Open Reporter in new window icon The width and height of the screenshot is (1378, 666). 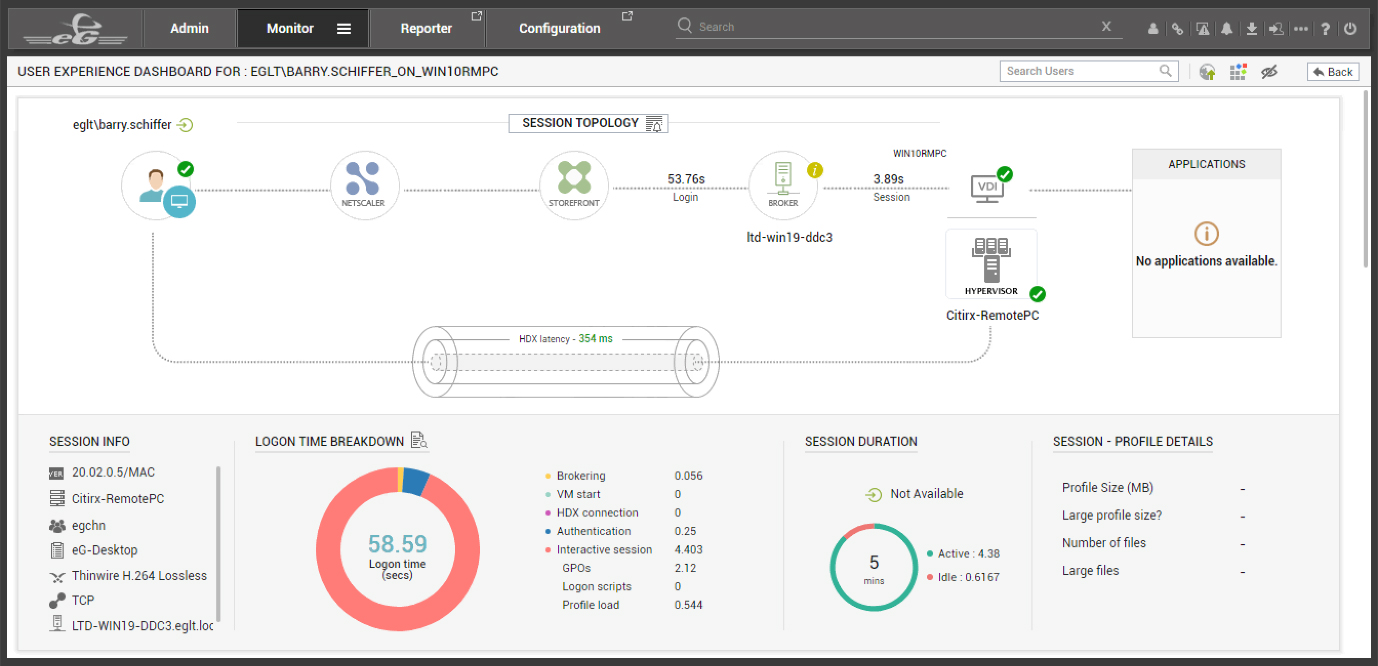coord(476,16)
